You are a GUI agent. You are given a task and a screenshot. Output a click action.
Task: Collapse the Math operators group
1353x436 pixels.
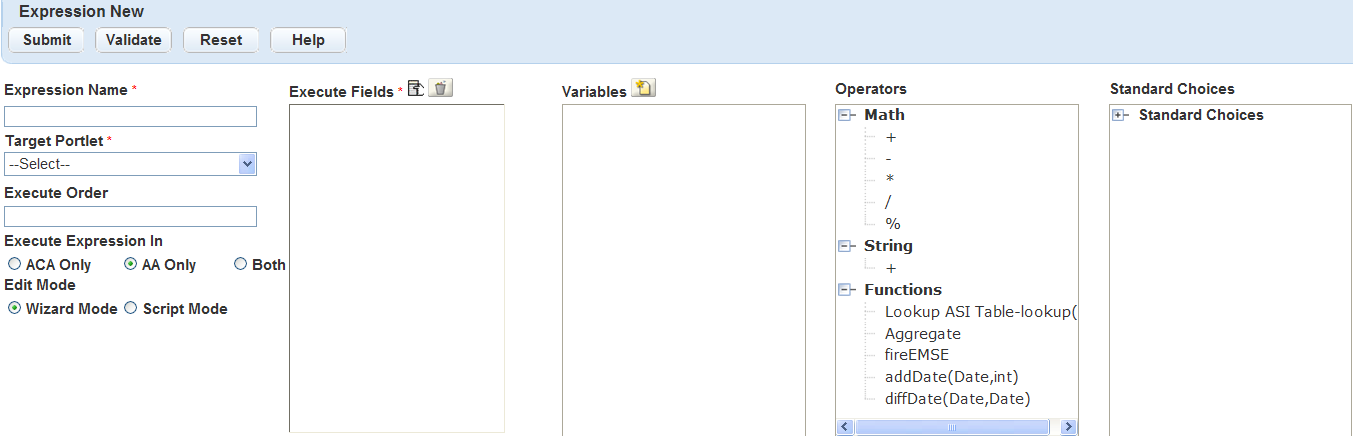(845, 115)
